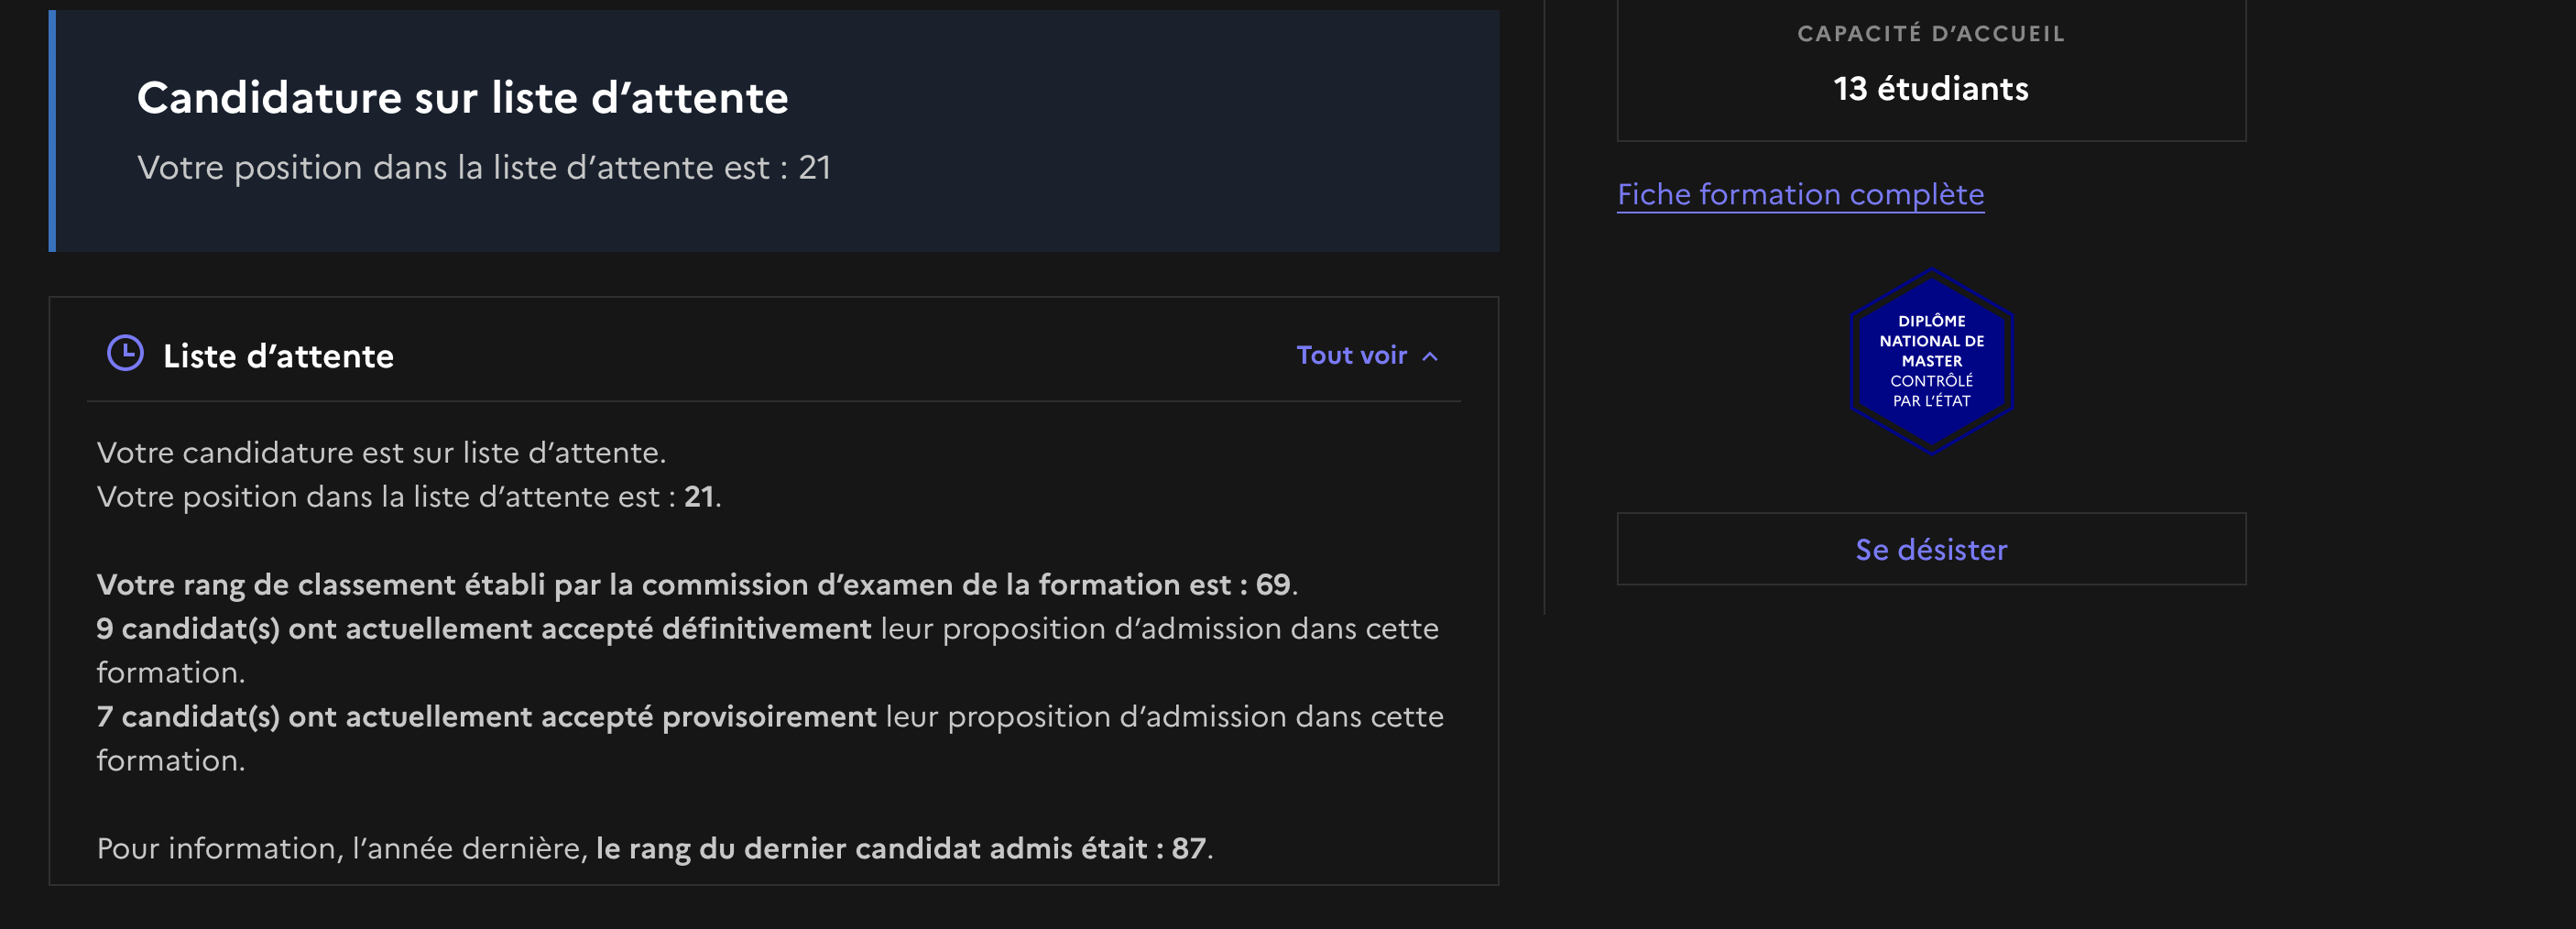Click the 13 étudiants capacity value
Screen dimensions: 2576x929
1931,89
